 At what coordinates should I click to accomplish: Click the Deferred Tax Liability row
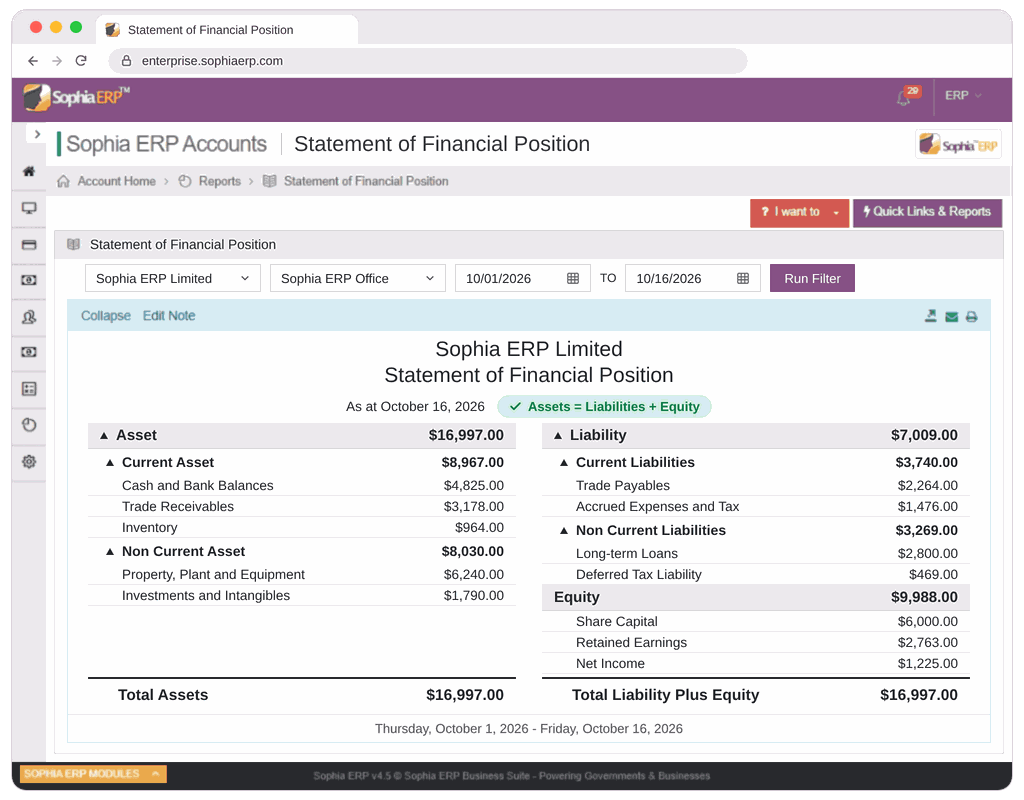click(x=756, y=574)
